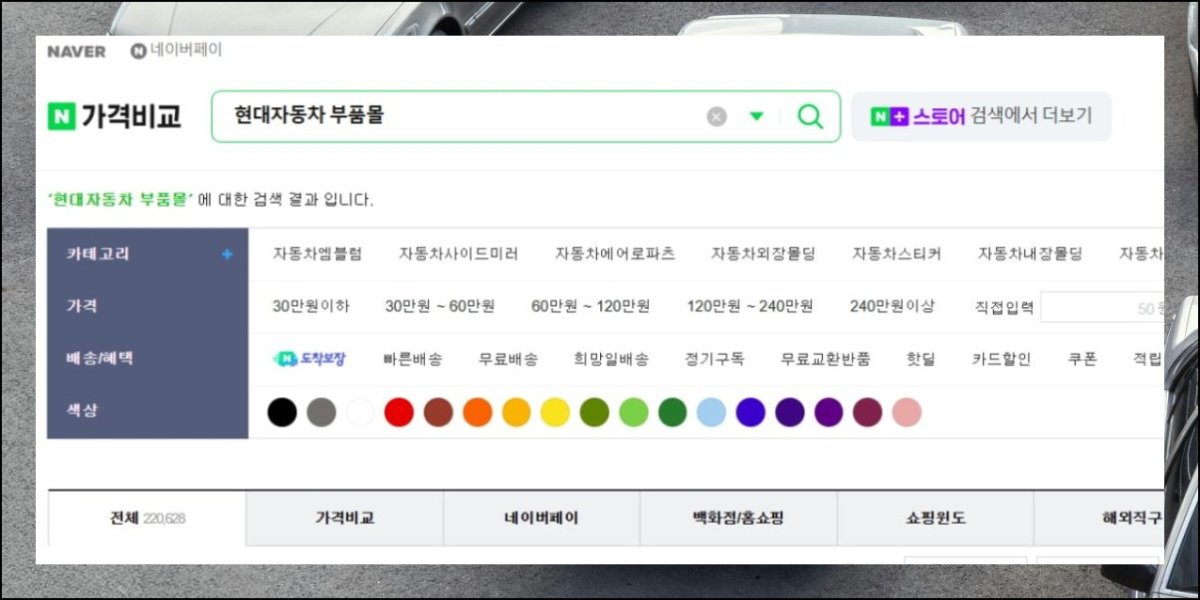Pick the yellow color swatch

(x=555, y=412)
